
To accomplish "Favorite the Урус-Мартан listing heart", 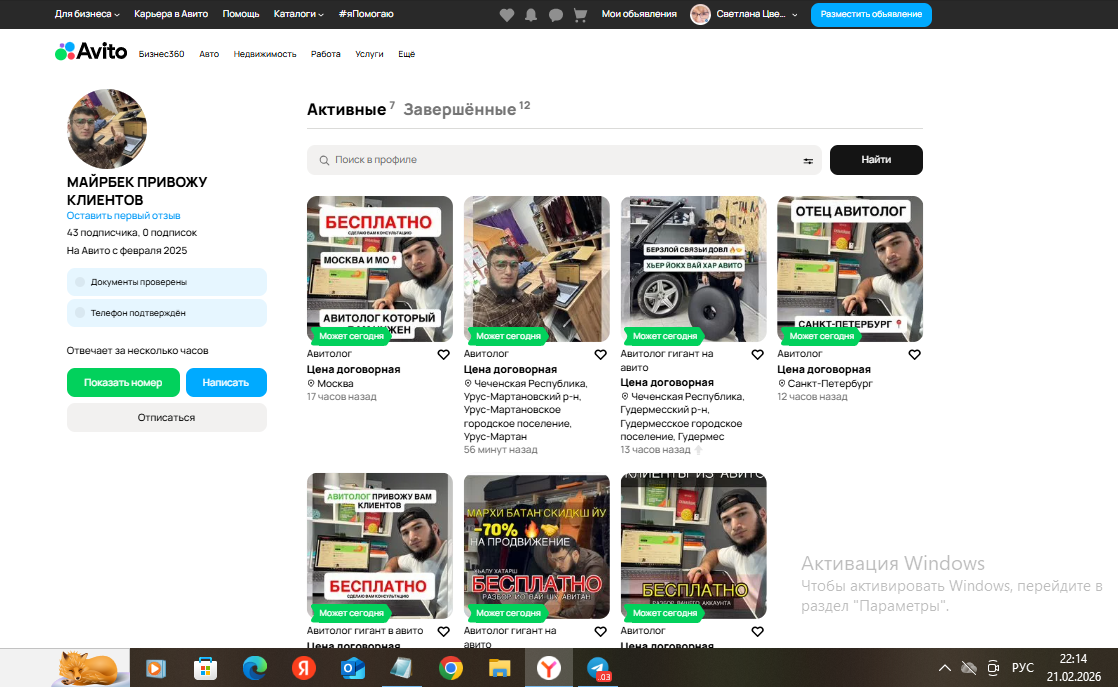I will 600,354.
